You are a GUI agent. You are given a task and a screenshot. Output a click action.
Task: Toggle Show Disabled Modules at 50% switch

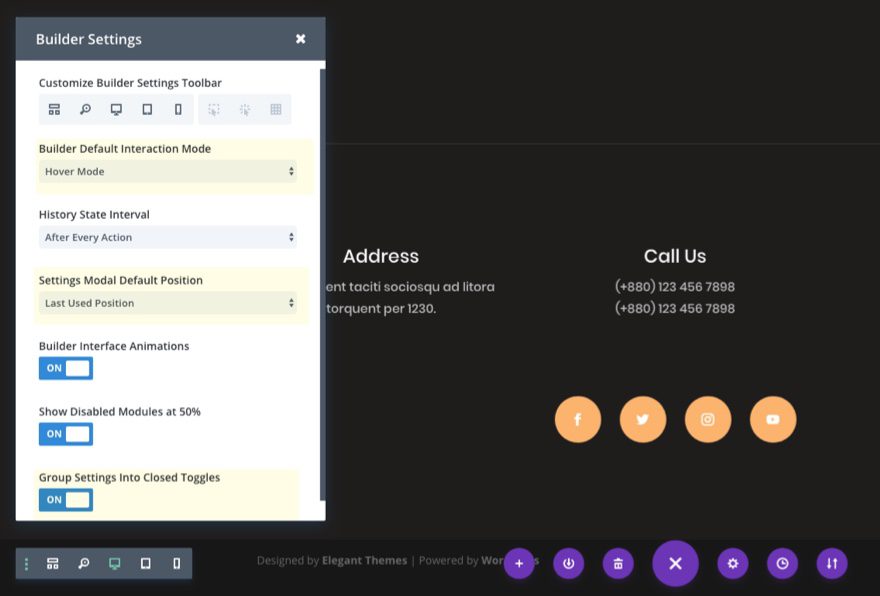pos(66,434)
